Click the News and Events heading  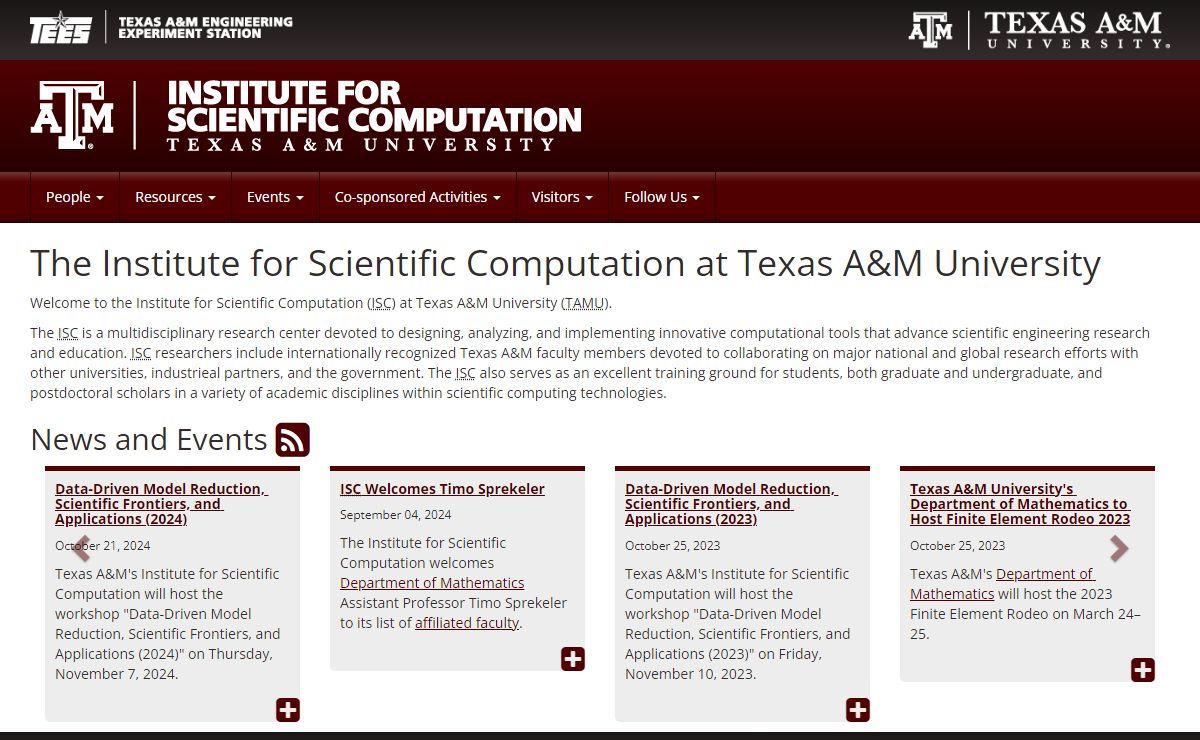tap(149, 440)
